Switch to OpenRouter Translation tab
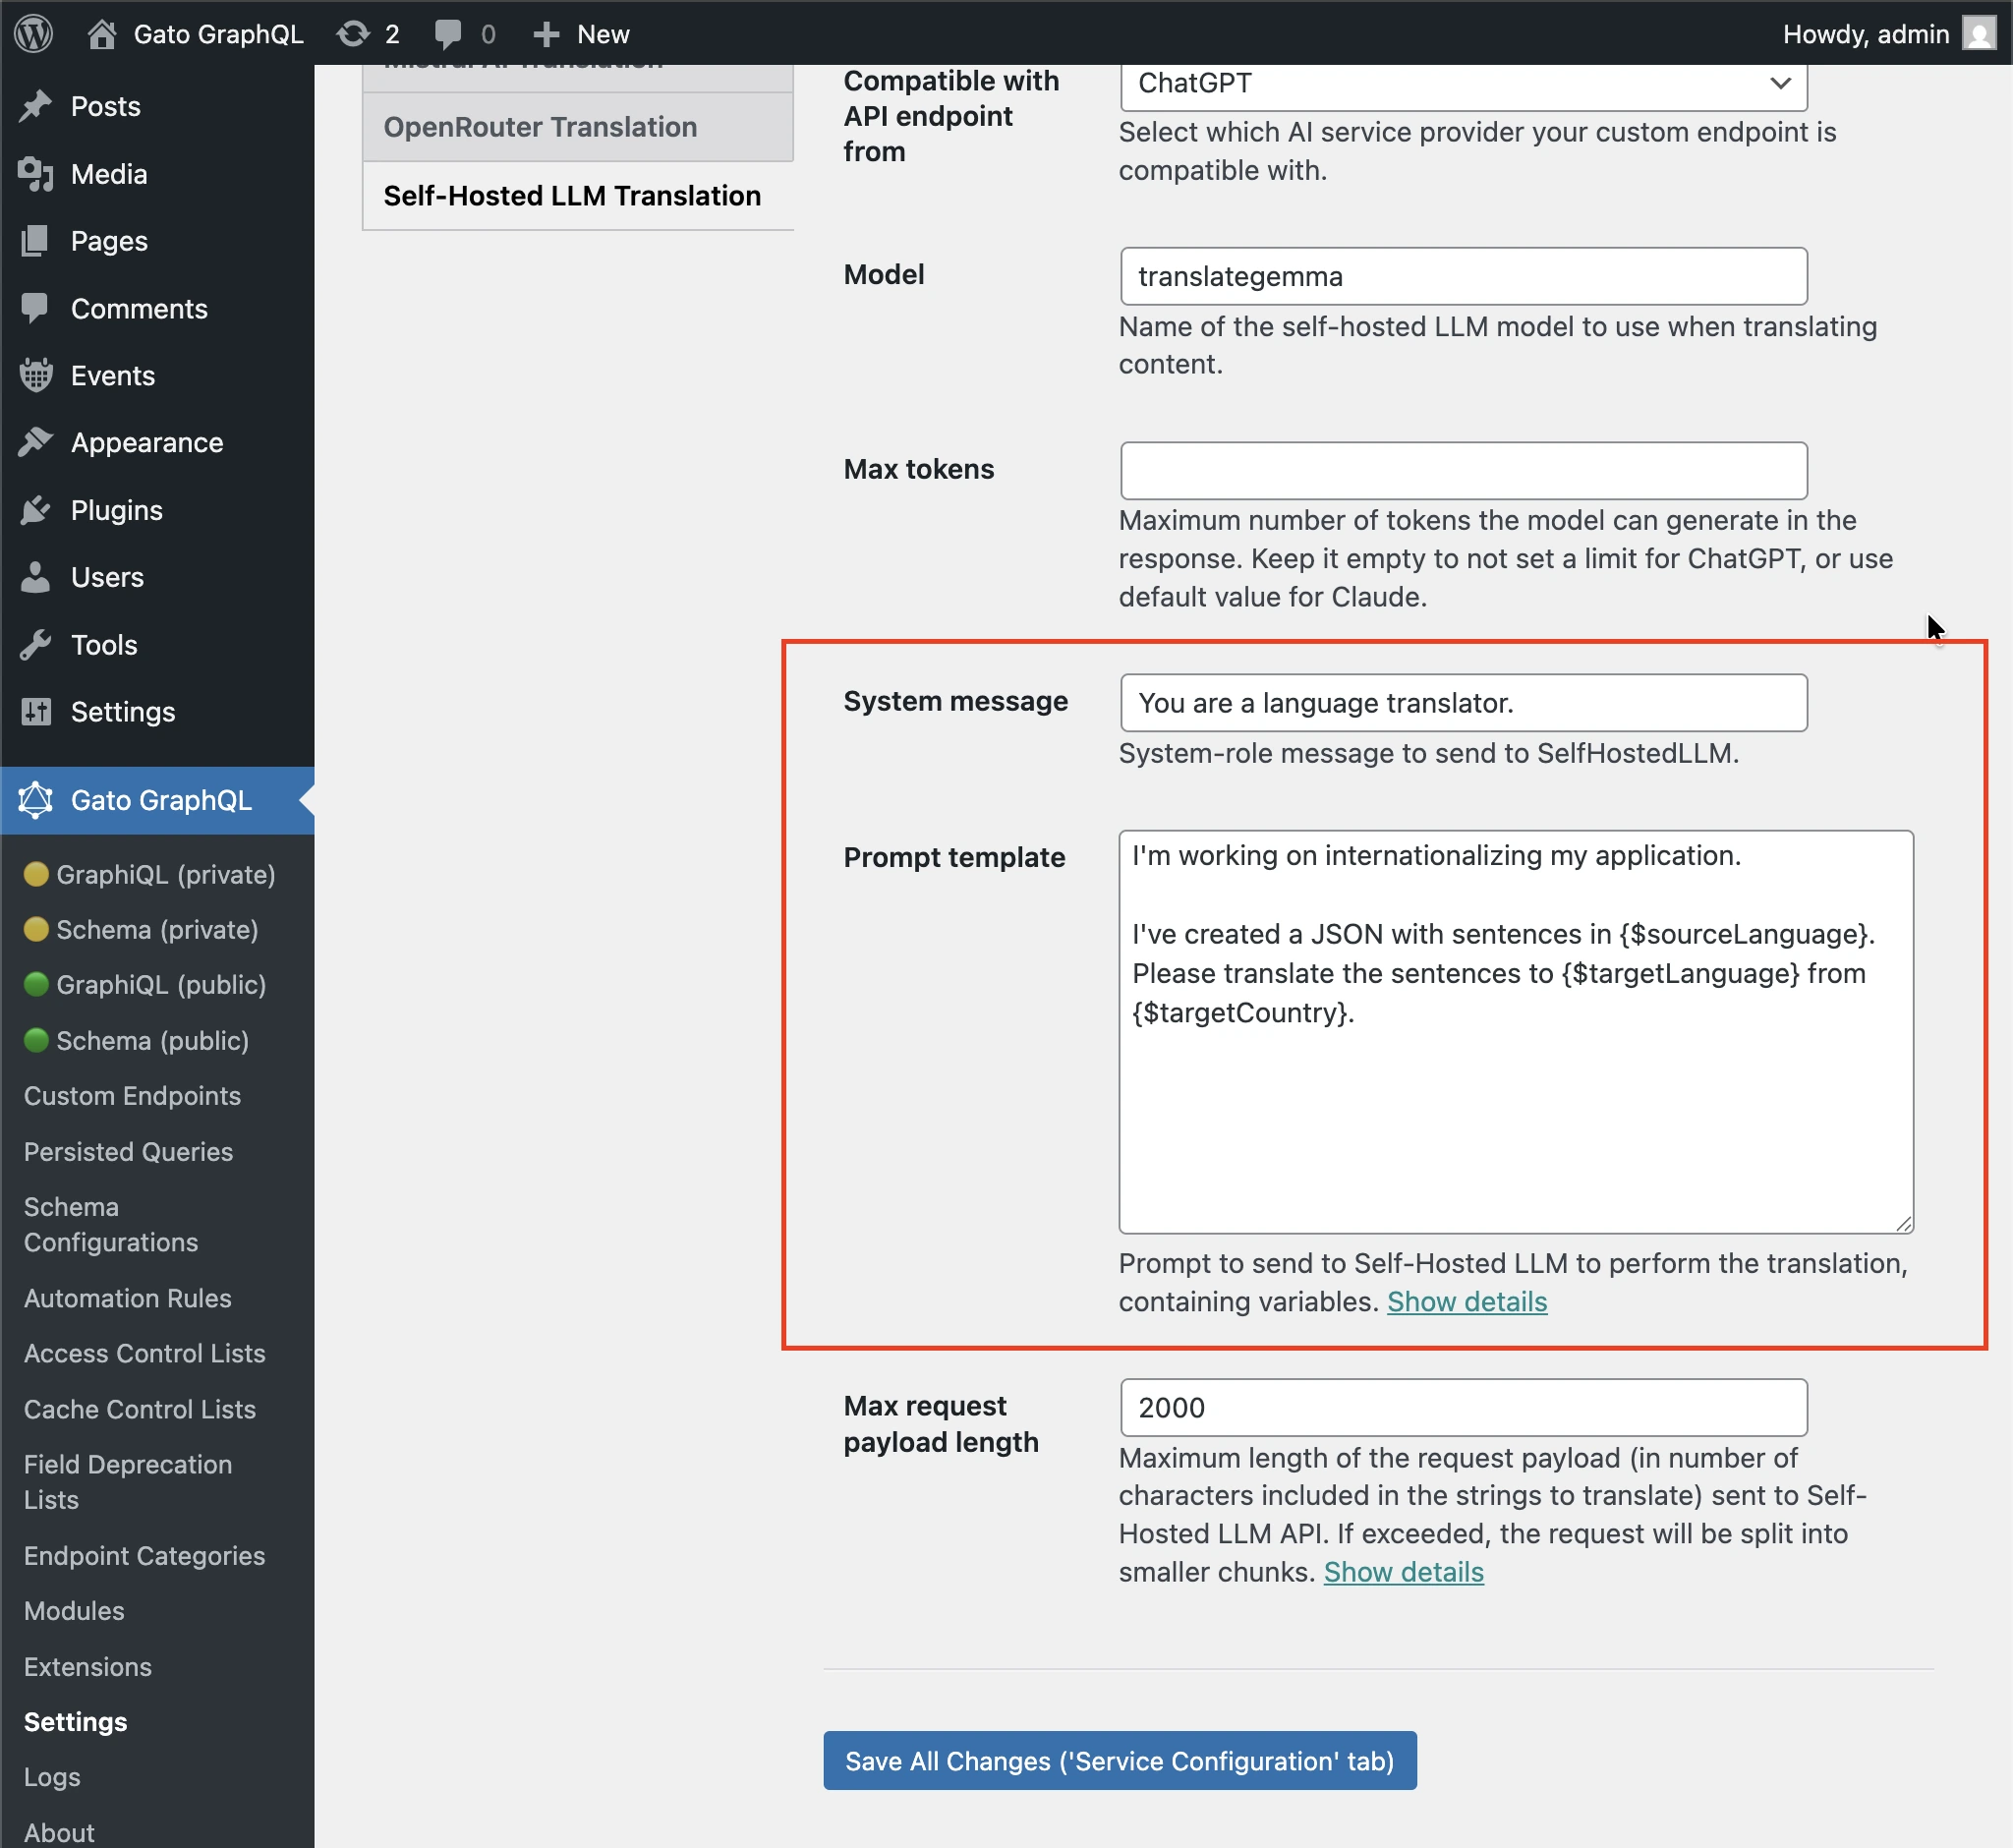This screenshot has width=2013, height=1848. coord(540,127)
